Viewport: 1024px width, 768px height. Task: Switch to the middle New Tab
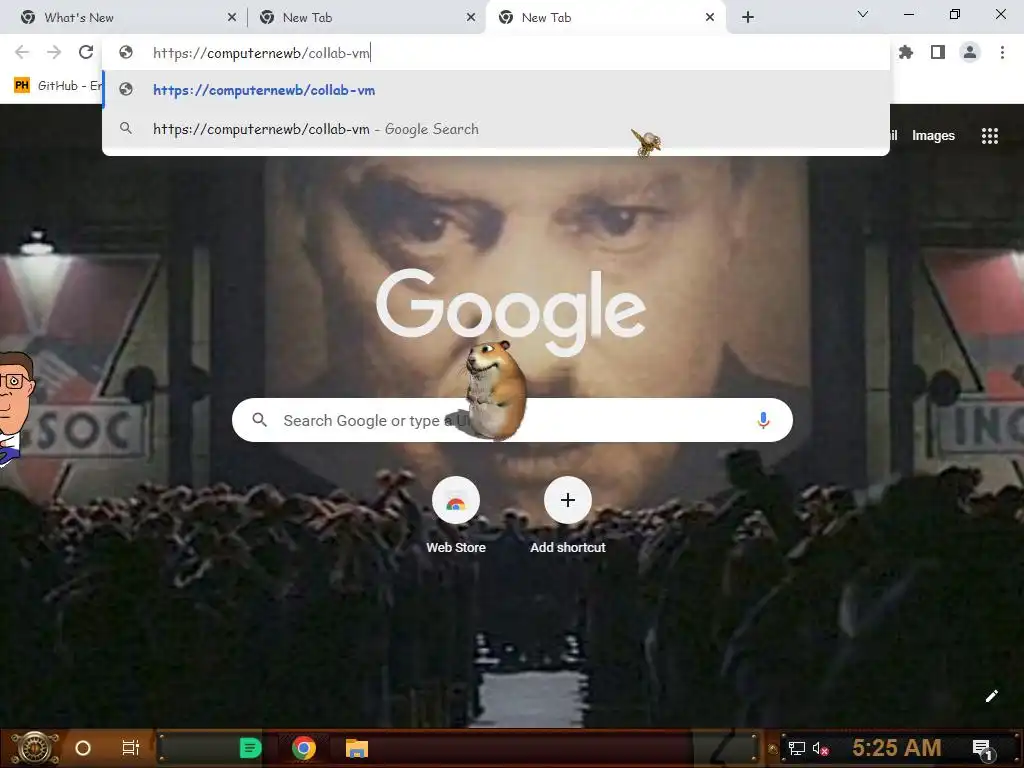pos(366,17)
